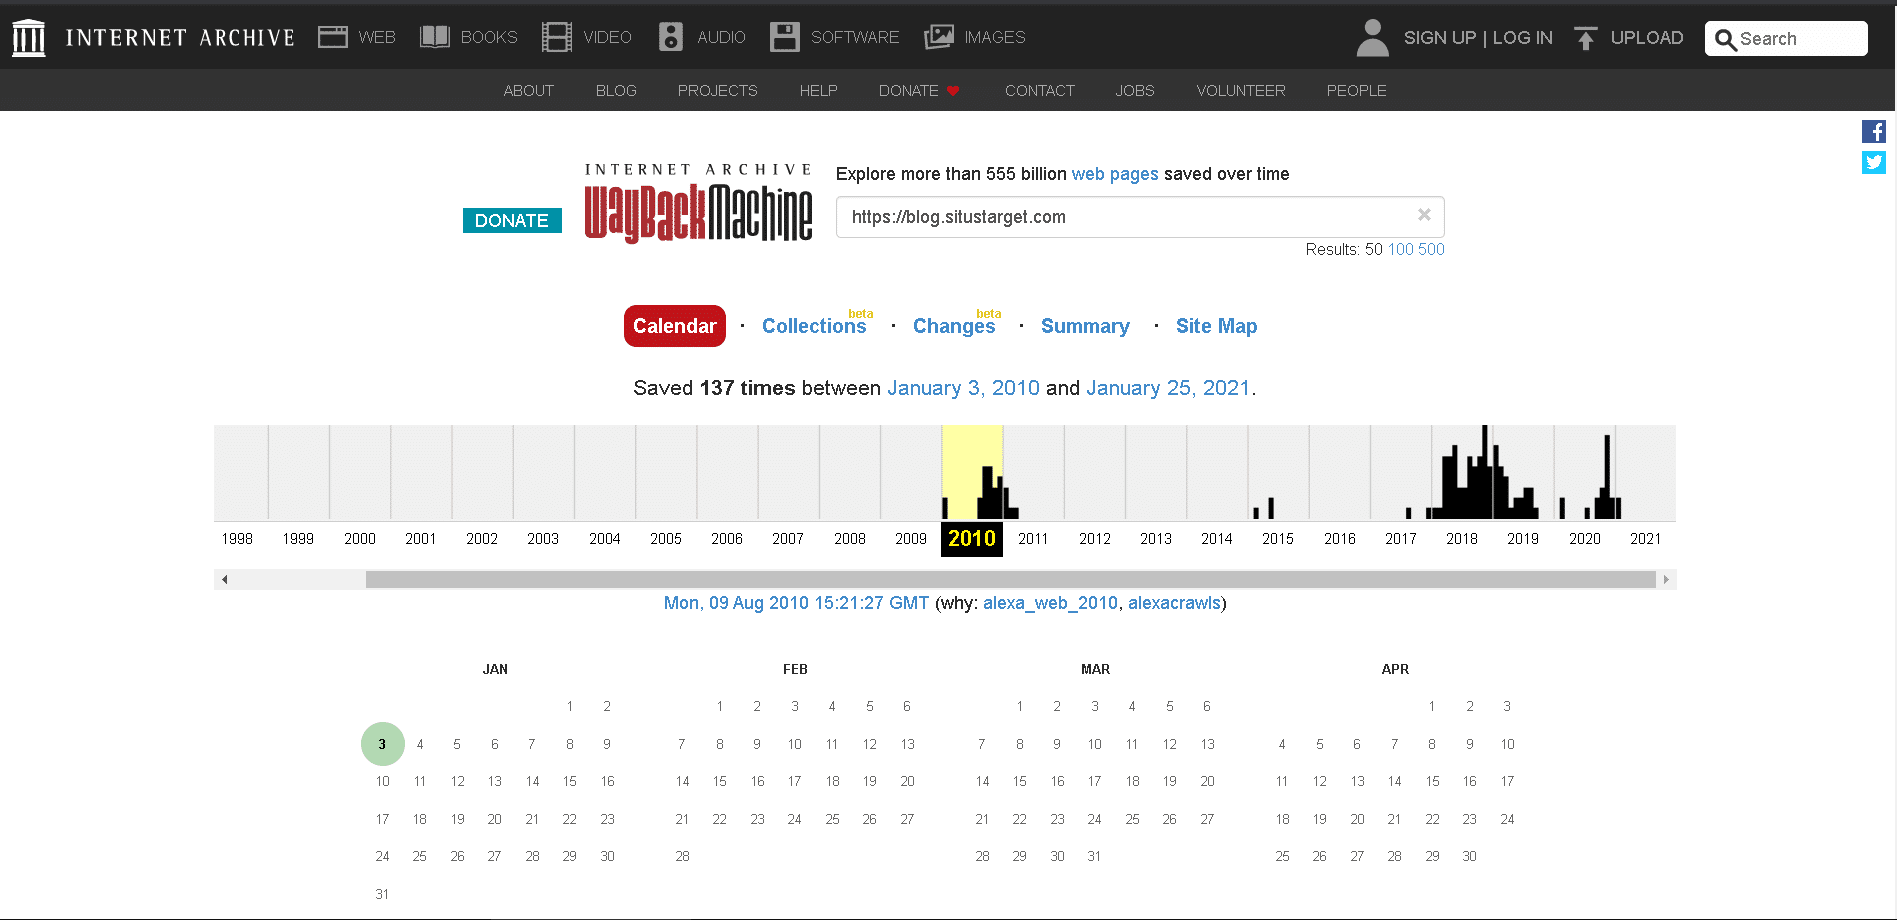Open the Audio speaker icon
1897x920 pixels.
click(x=670, y=37)
